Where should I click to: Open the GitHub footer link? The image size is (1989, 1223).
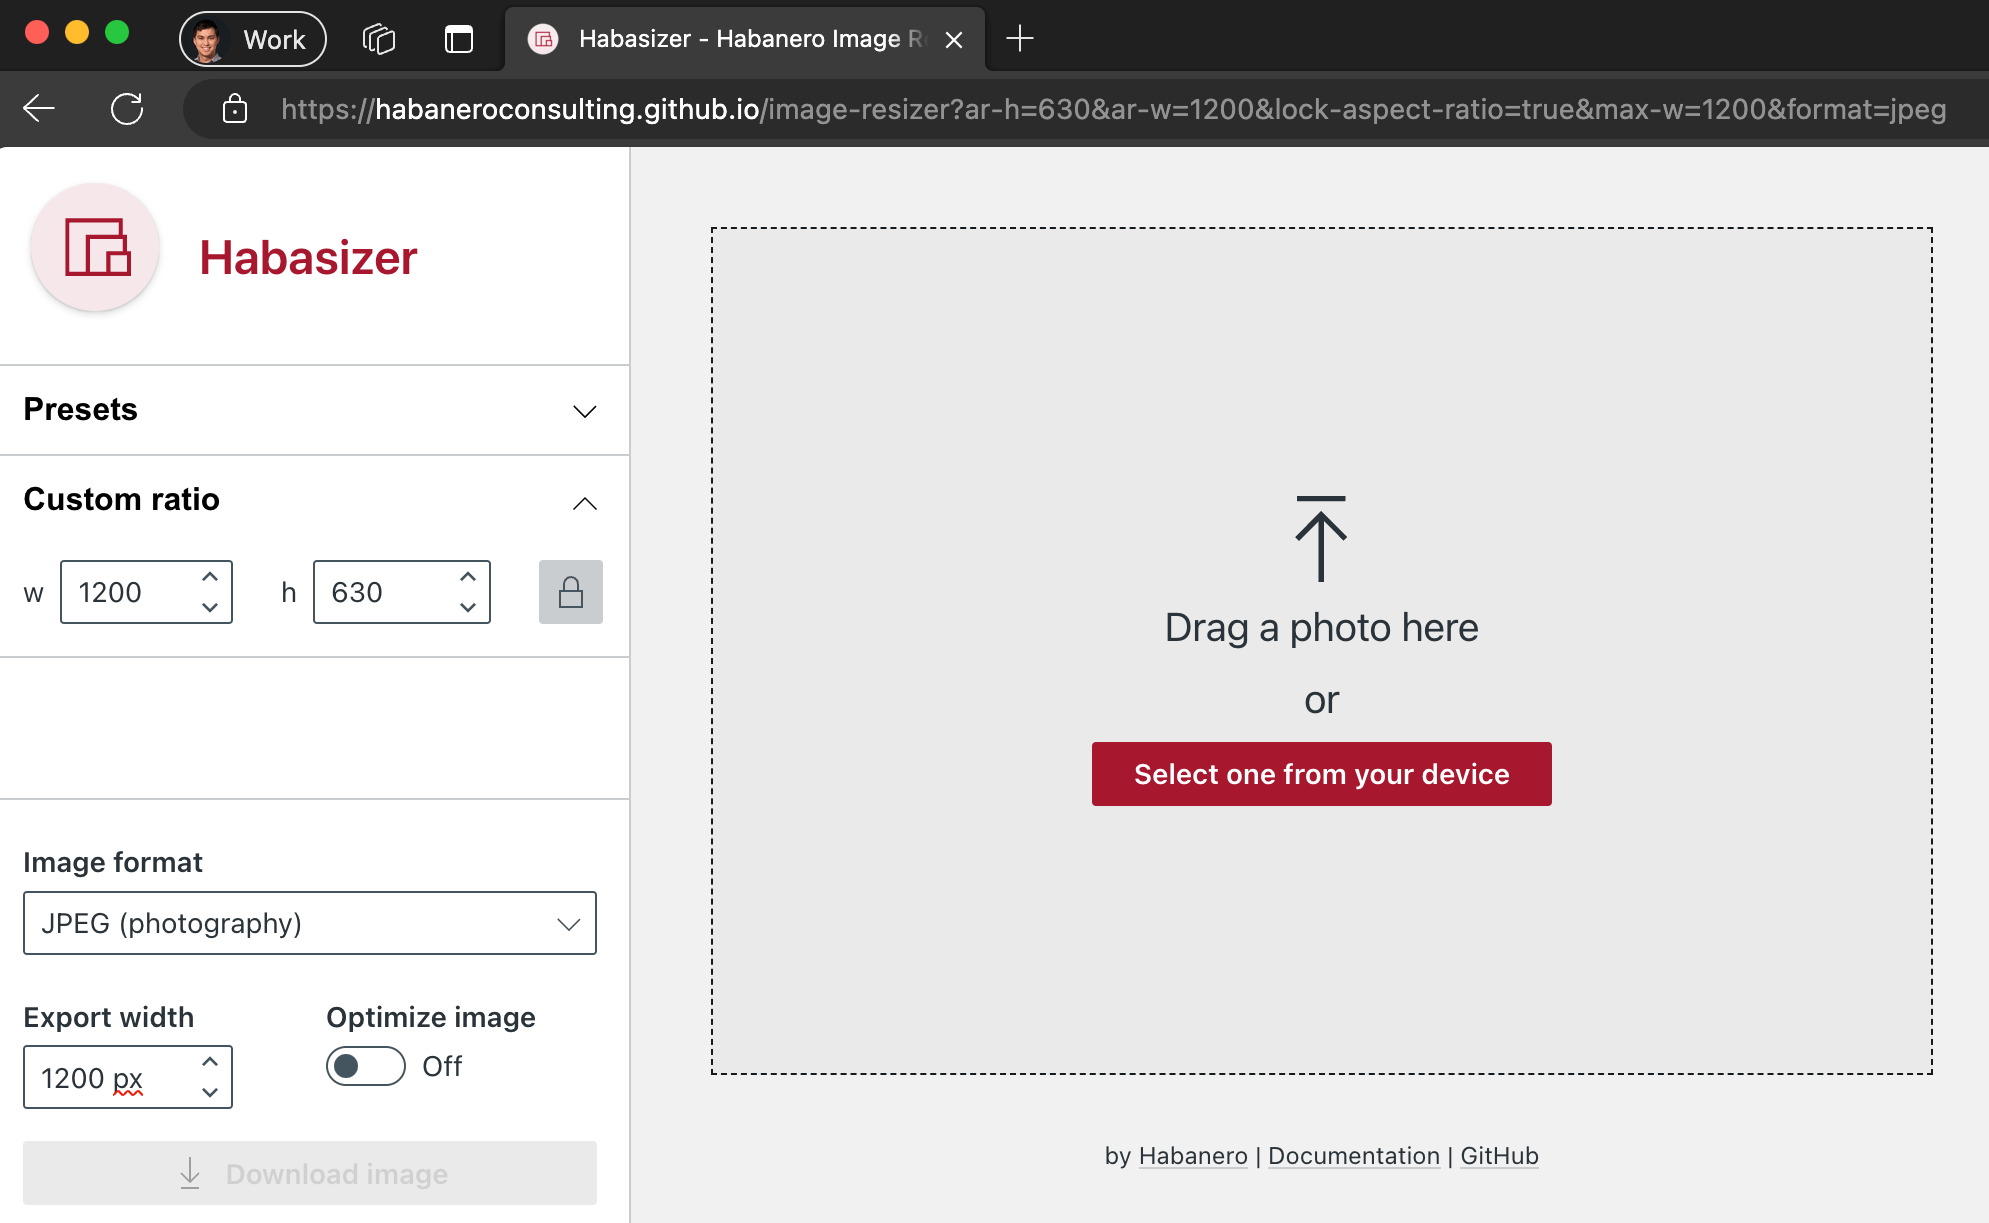(x=1498, y=1156)
